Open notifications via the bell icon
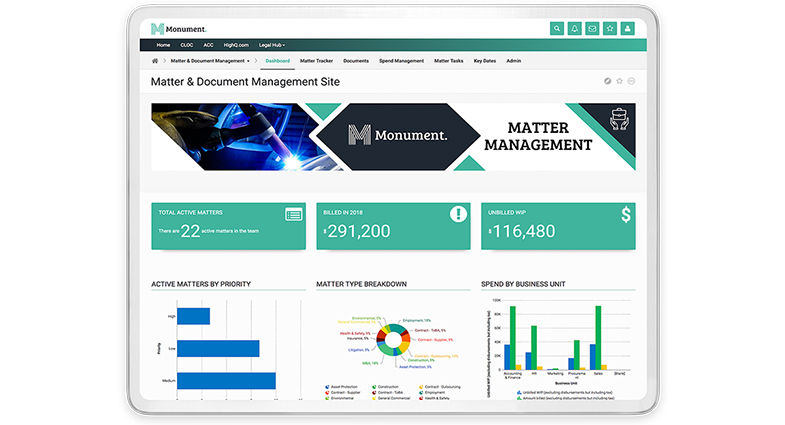This screenshot has width=785, height=425. click(x=574, y=29)
